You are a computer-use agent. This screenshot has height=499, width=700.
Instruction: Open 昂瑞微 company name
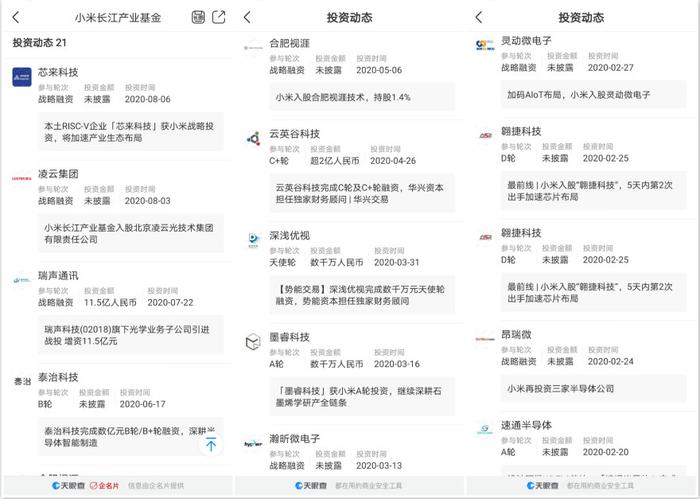(x=516, y=334)
